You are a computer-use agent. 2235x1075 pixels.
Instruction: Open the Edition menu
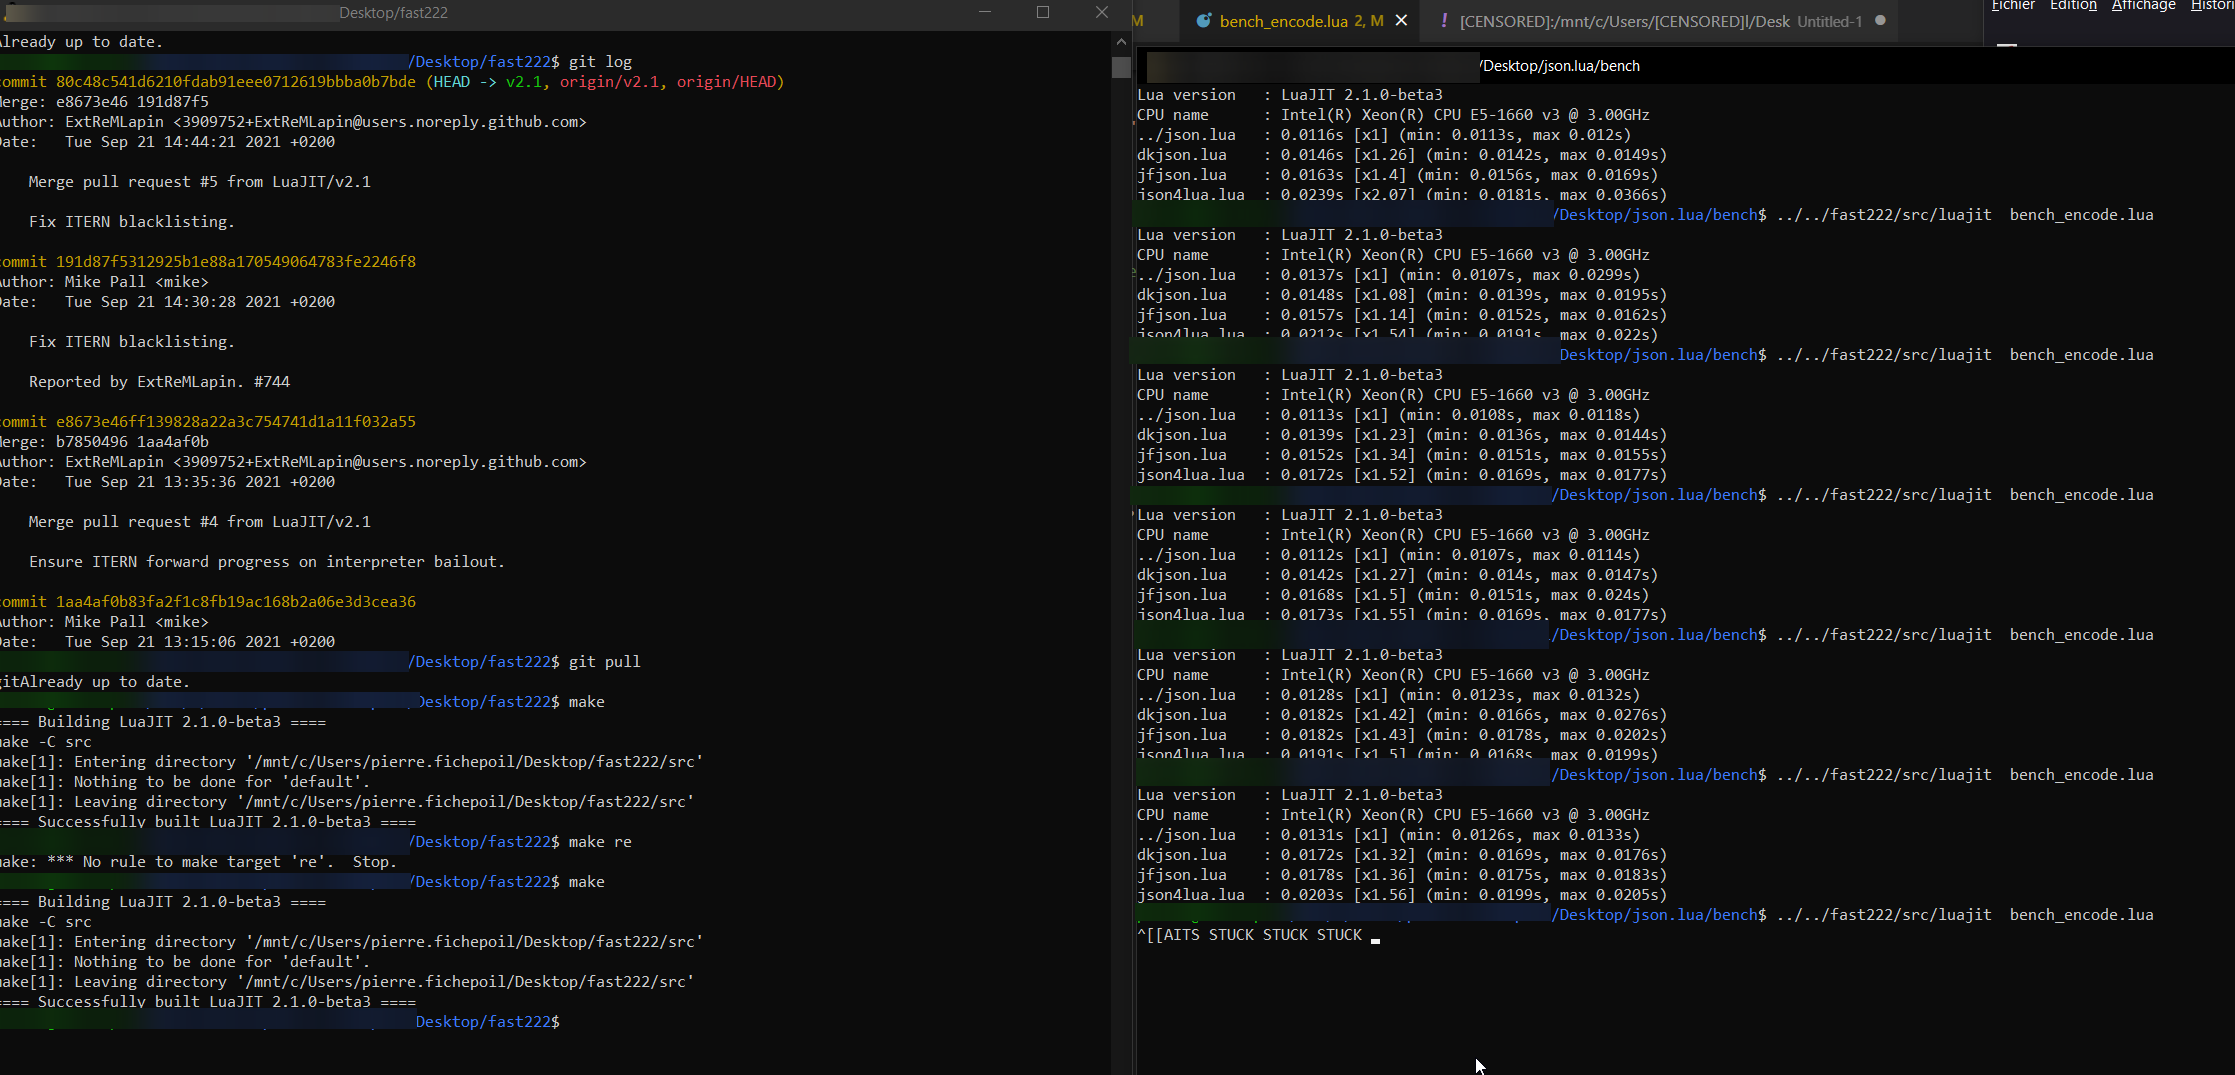click(2073, 7)
